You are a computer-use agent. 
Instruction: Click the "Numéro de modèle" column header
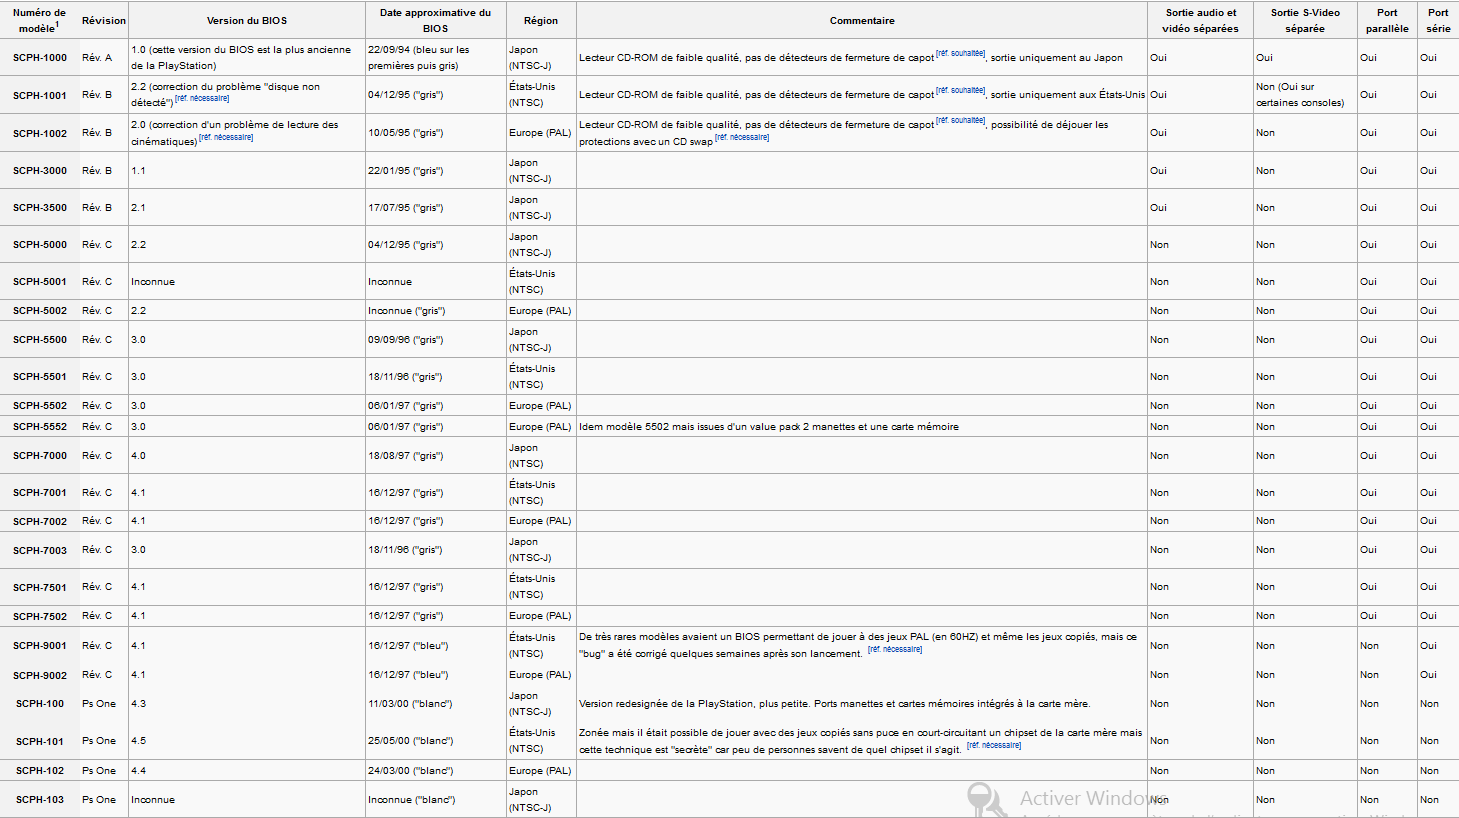pos(40,20)
